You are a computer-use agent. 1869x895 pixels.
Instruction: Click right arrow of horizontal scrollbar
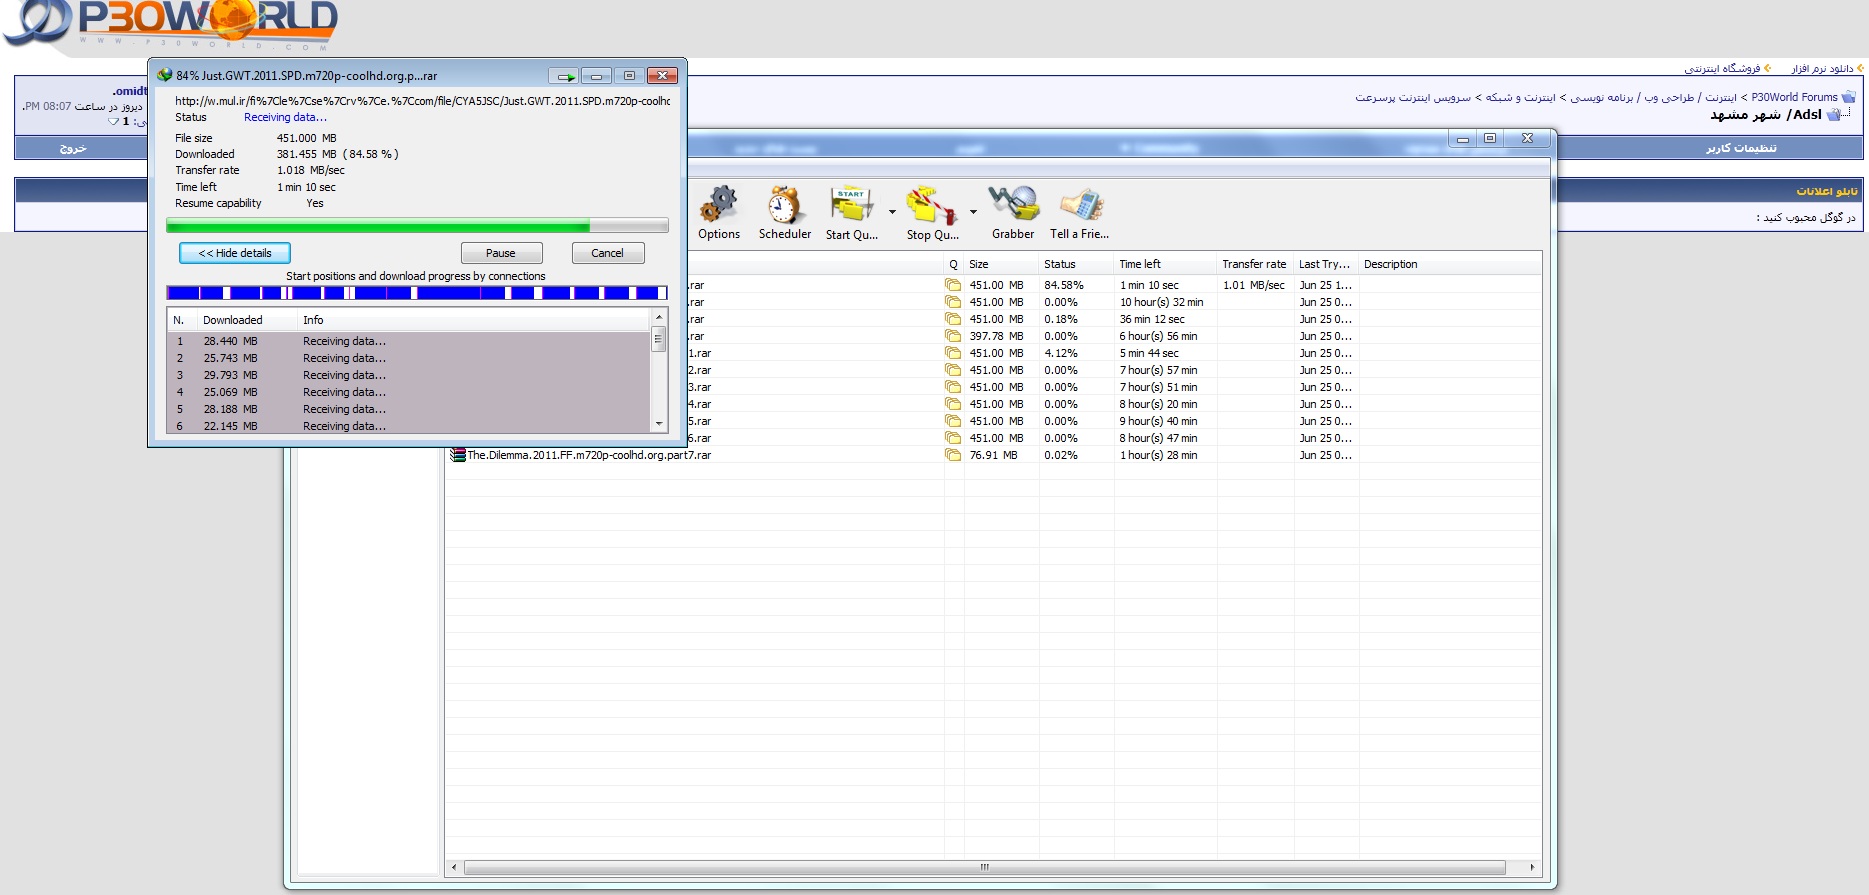pos(1532,867)
